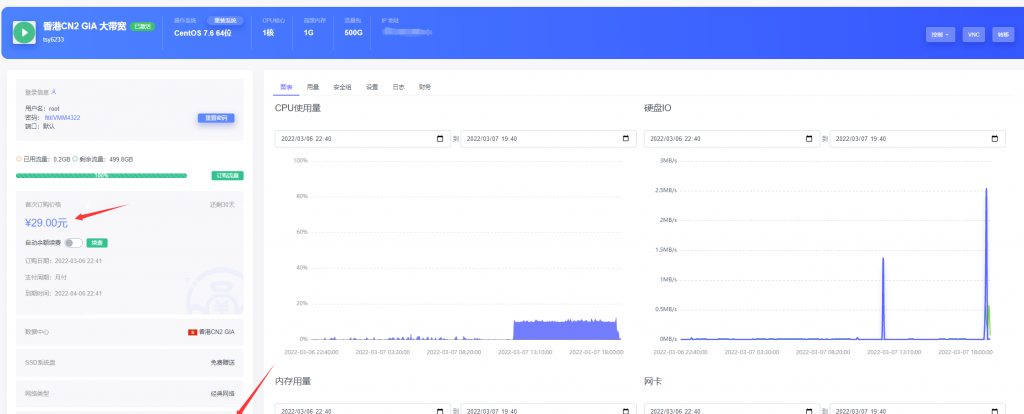Click the 重装系统 button
1024x414 pixels.
[226, 20]
